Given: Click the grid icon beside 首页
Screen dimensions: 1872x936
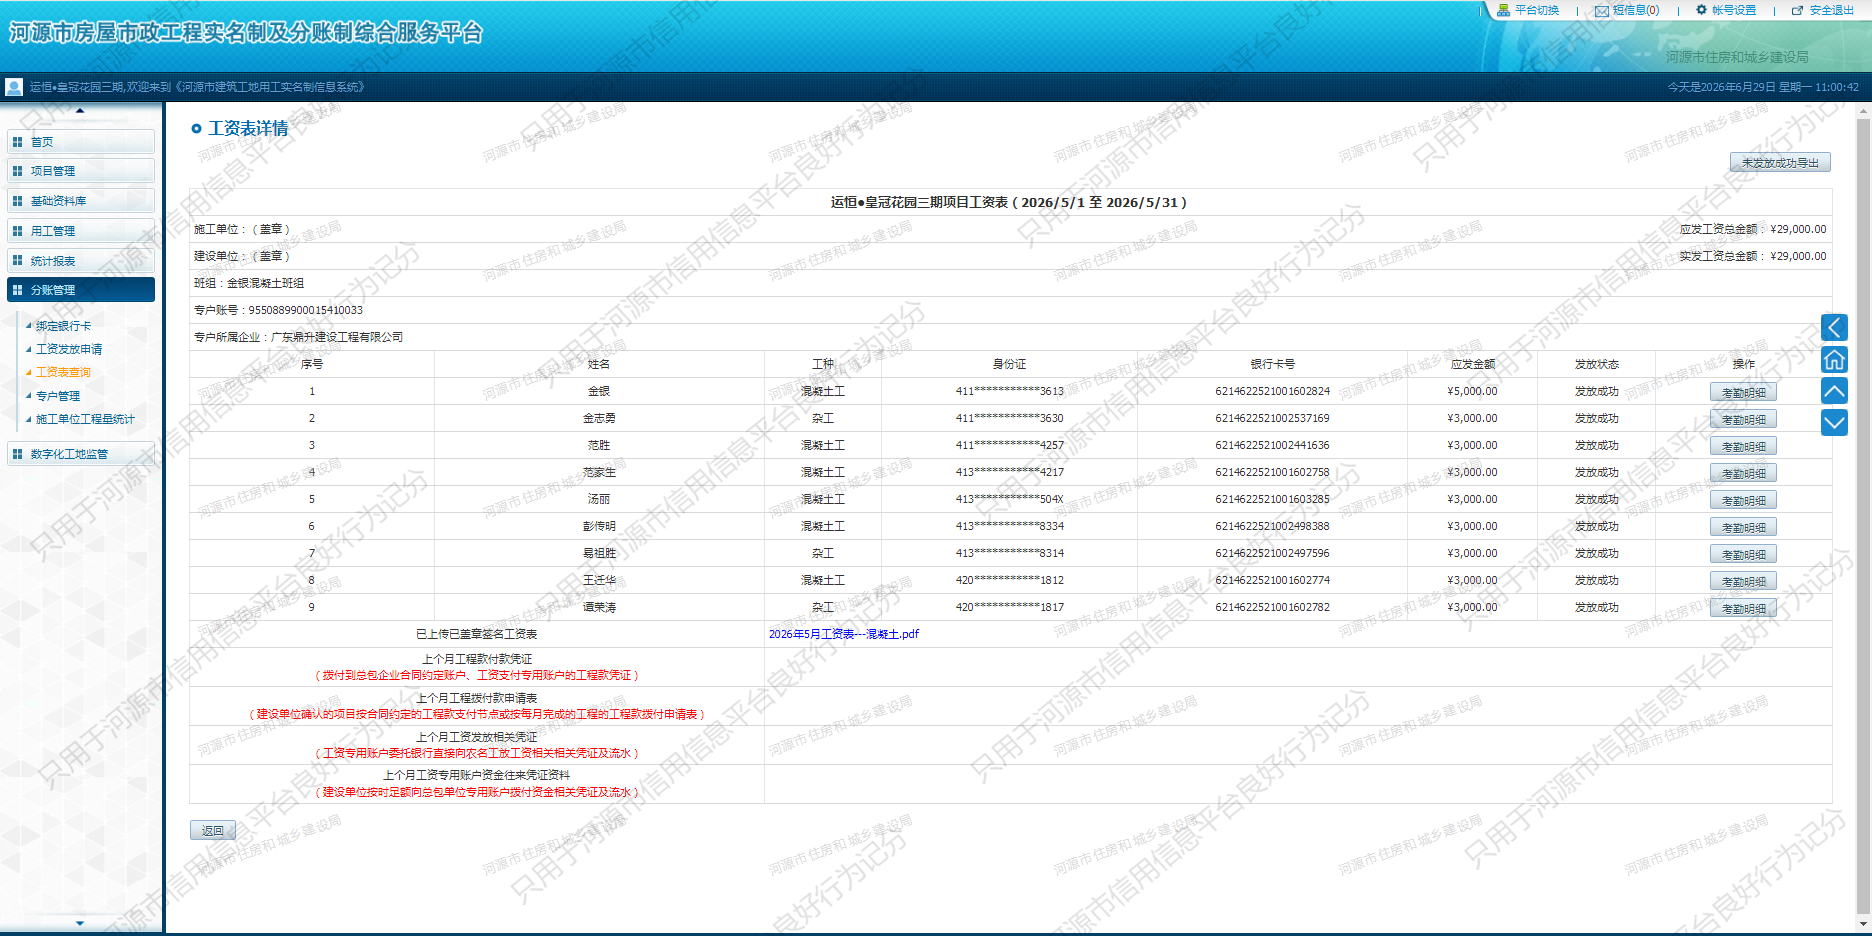Looking at the screenshot, I should coord(17,142).
